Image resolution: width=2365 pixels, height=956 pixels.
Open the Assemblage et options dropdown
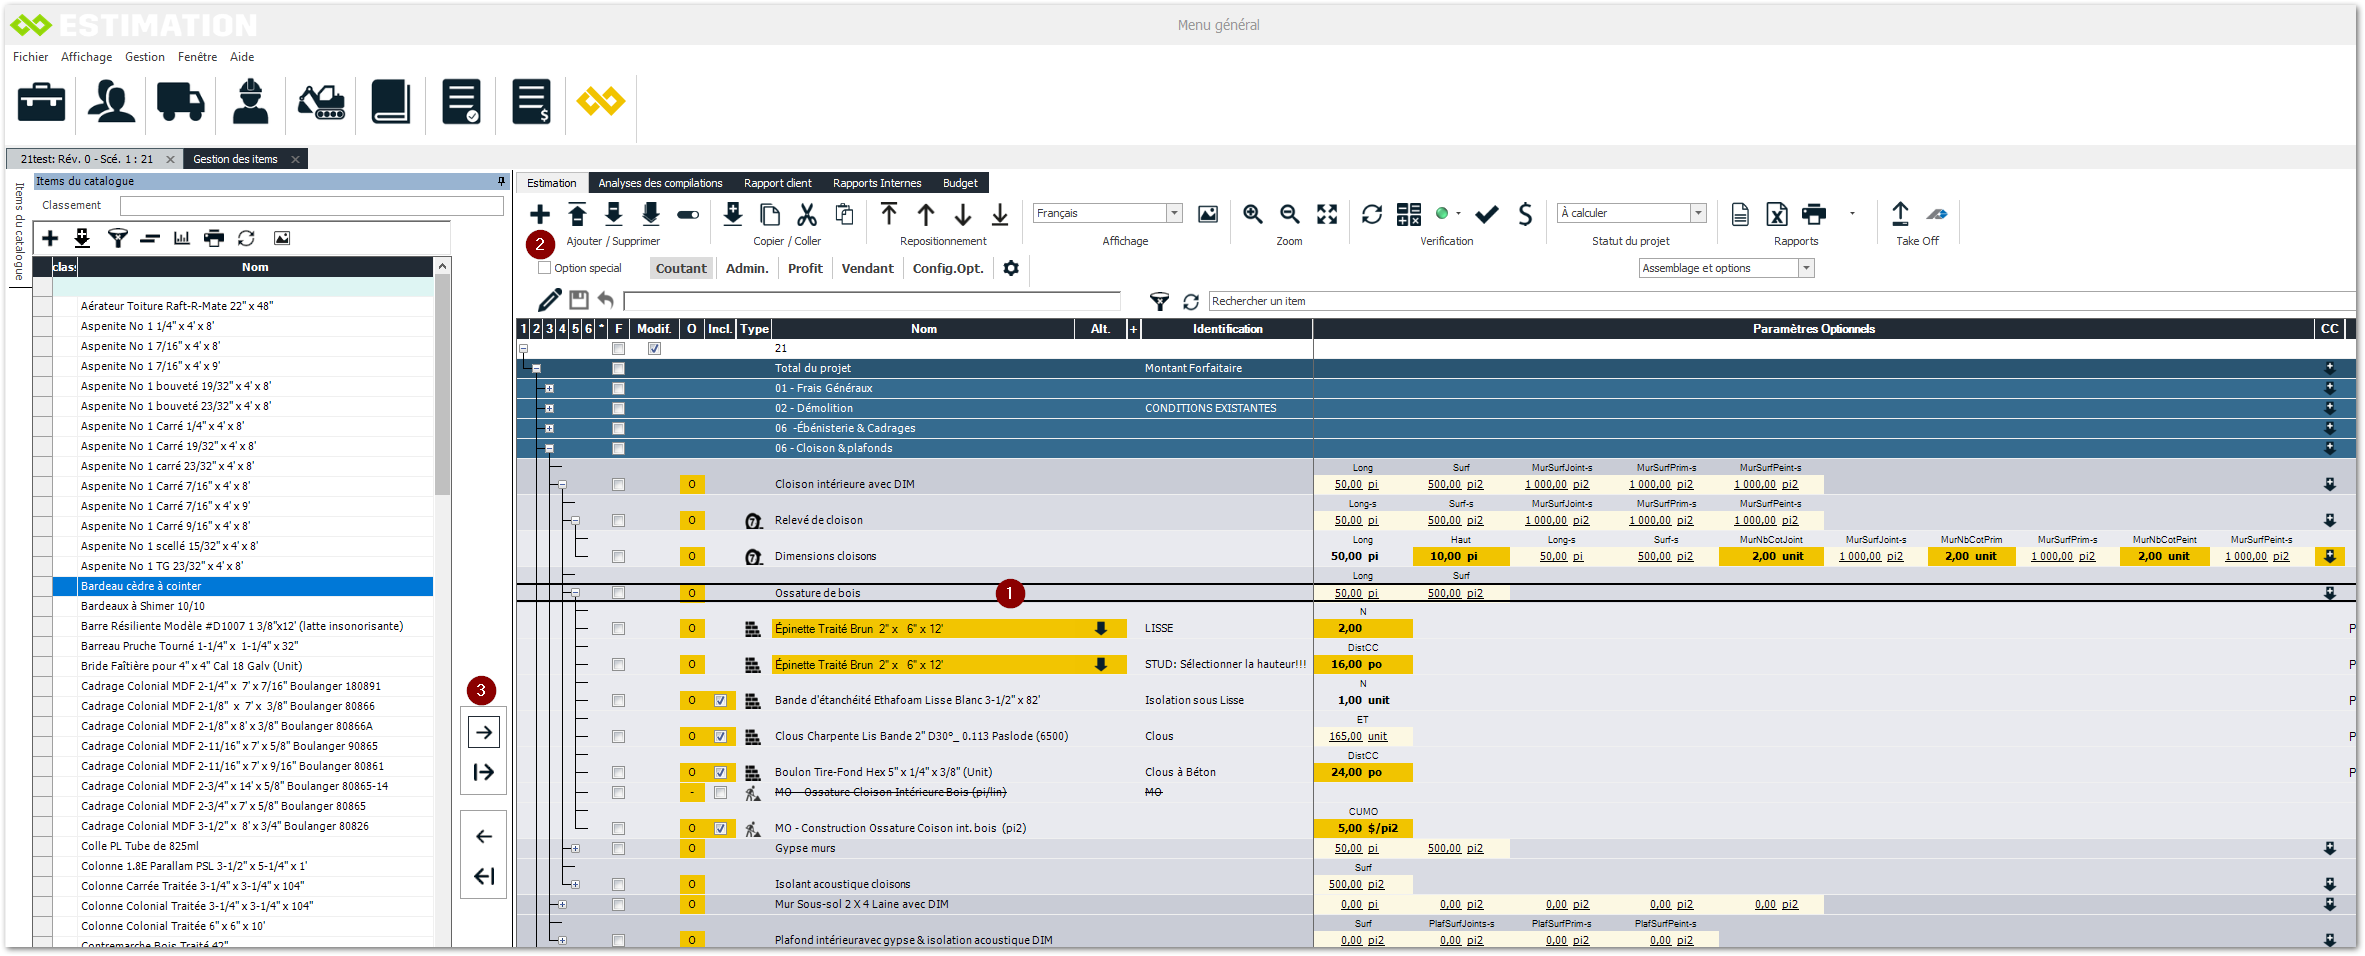point(1806,268)
